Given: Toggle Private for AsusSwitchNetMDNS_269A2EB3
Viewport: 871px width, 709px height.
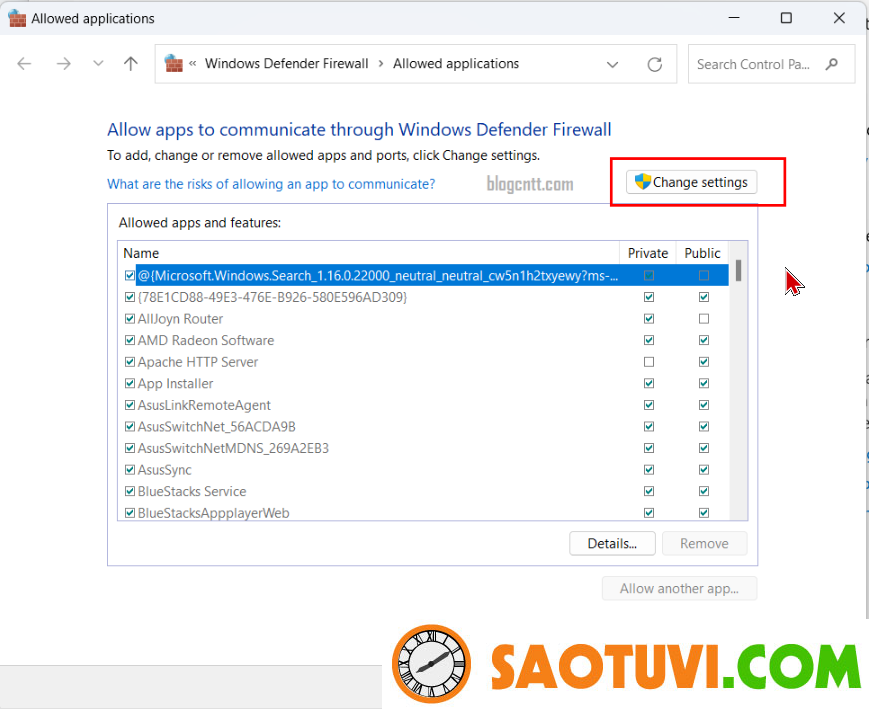Looking at the screenshot, I should tap(649, 448).
